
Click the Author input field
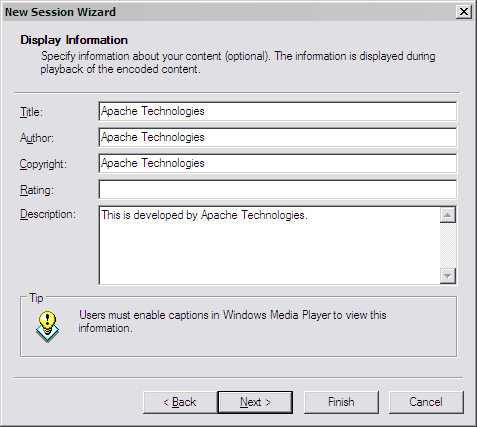tap(278, 137)
